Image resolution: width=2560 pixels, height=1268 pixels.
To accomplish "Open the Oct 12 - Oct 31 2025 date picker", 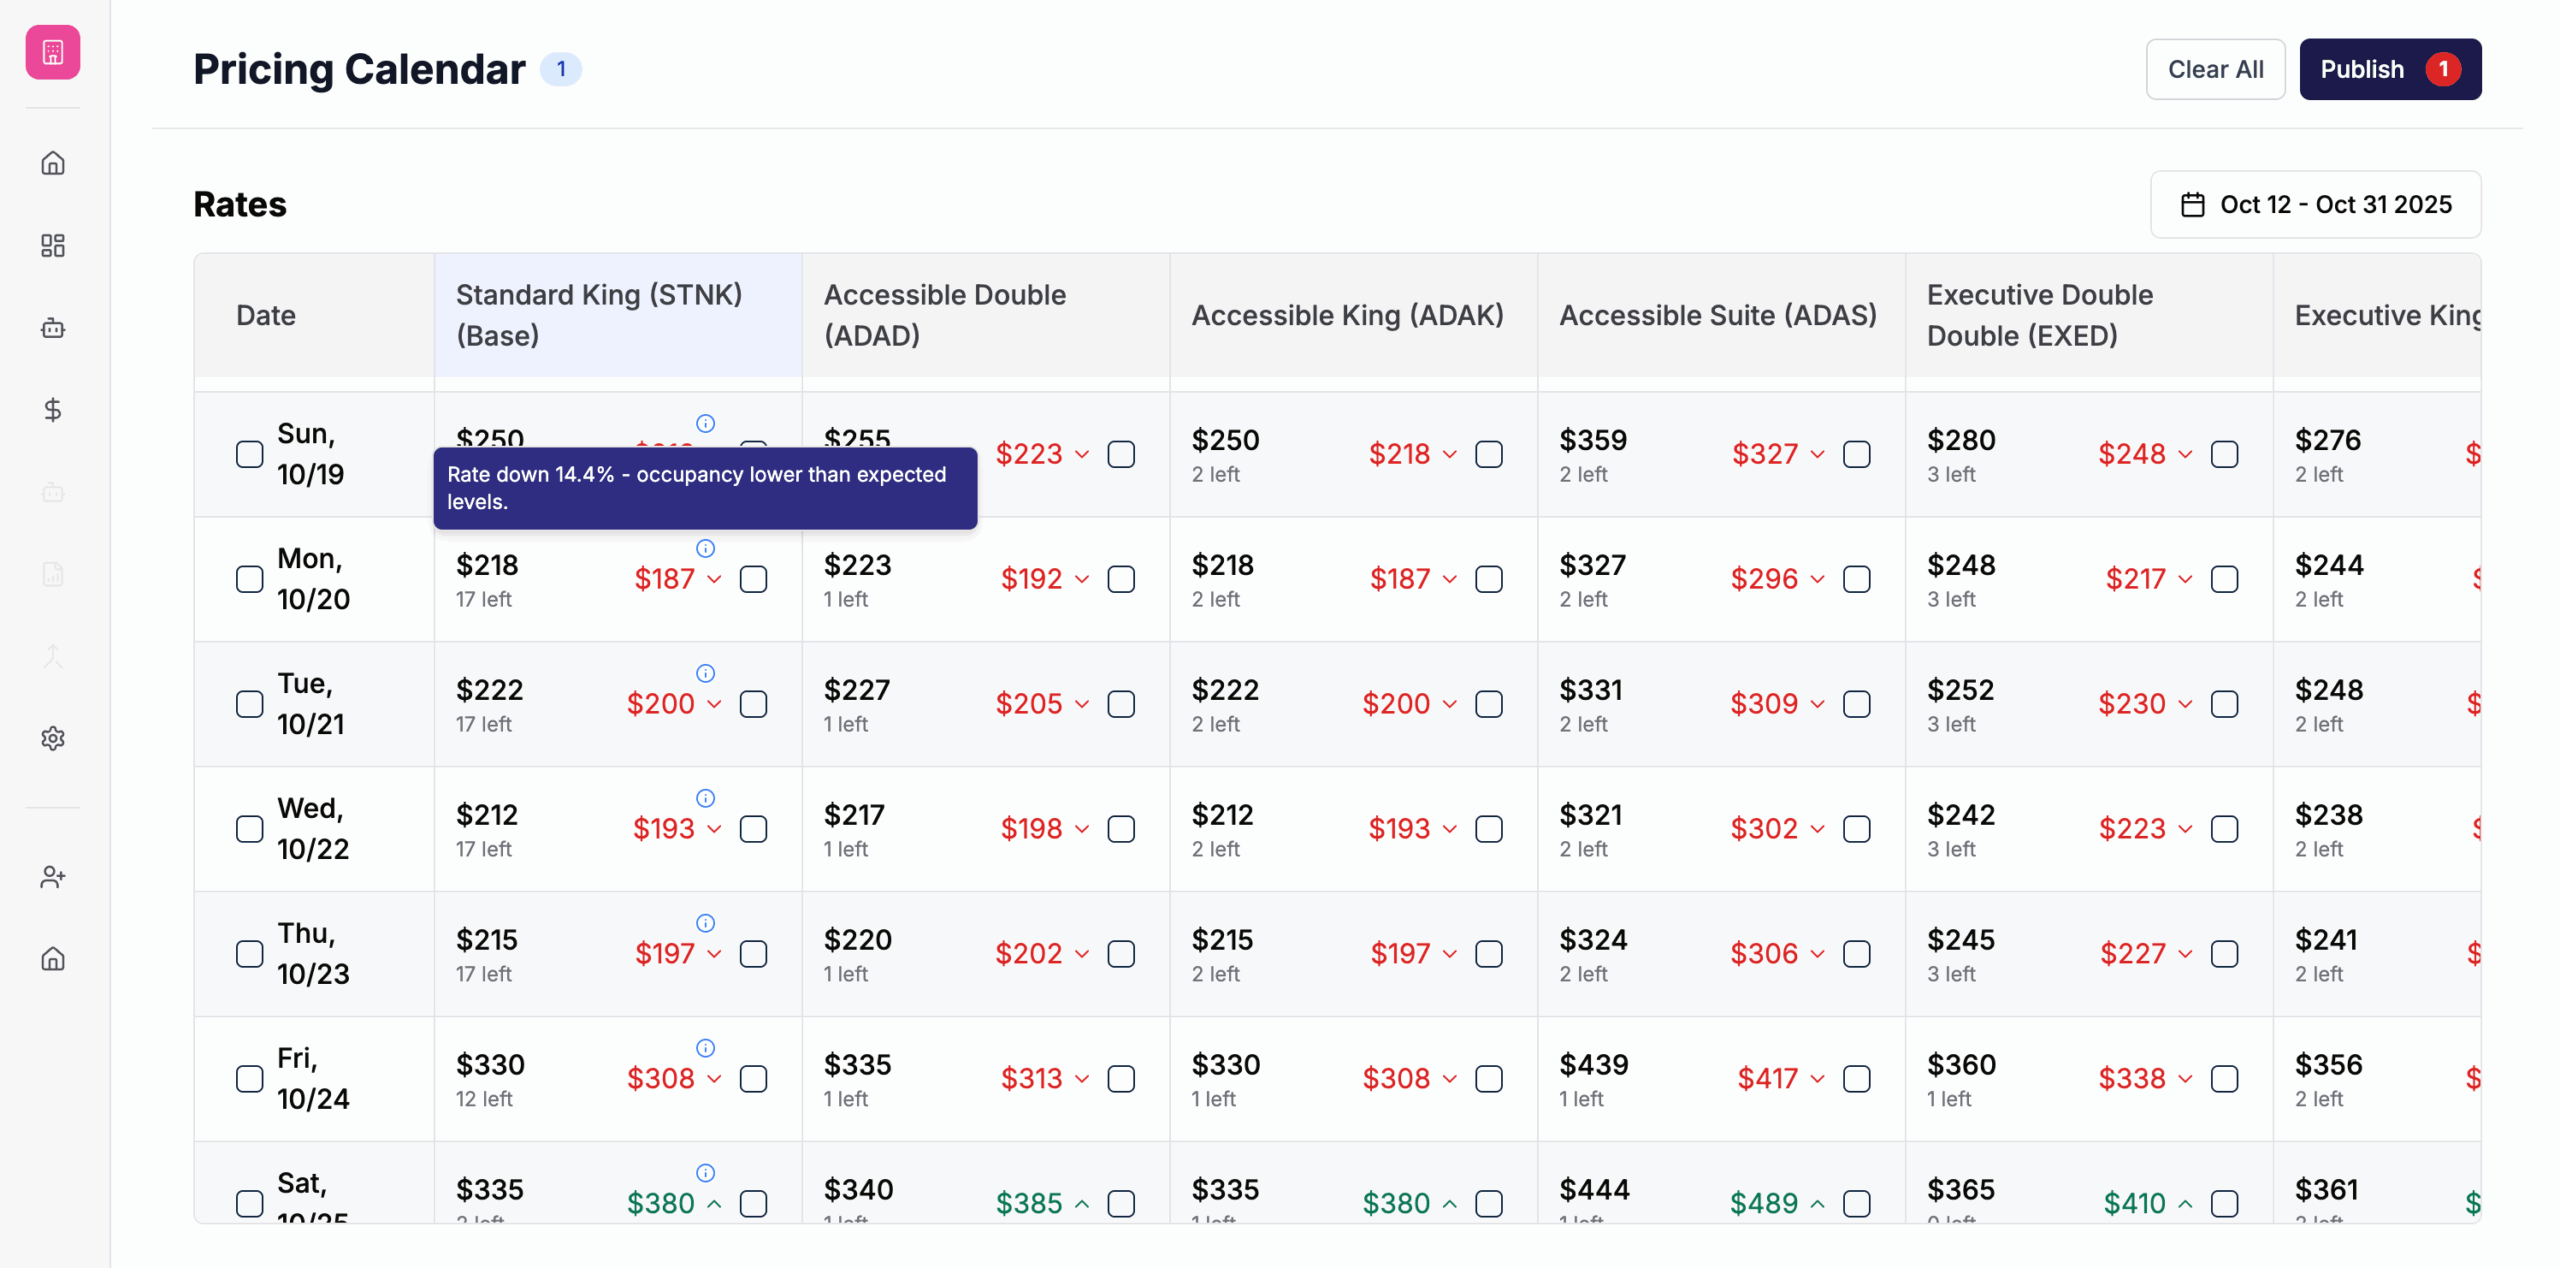I will (x=2315, y=204).
